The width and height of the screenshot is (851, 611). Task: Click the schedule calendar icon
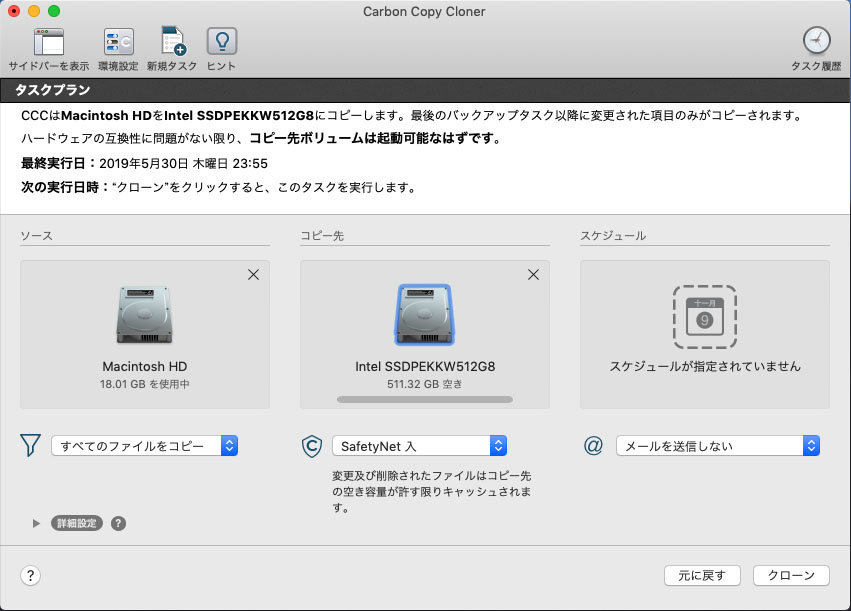(704, 317)
